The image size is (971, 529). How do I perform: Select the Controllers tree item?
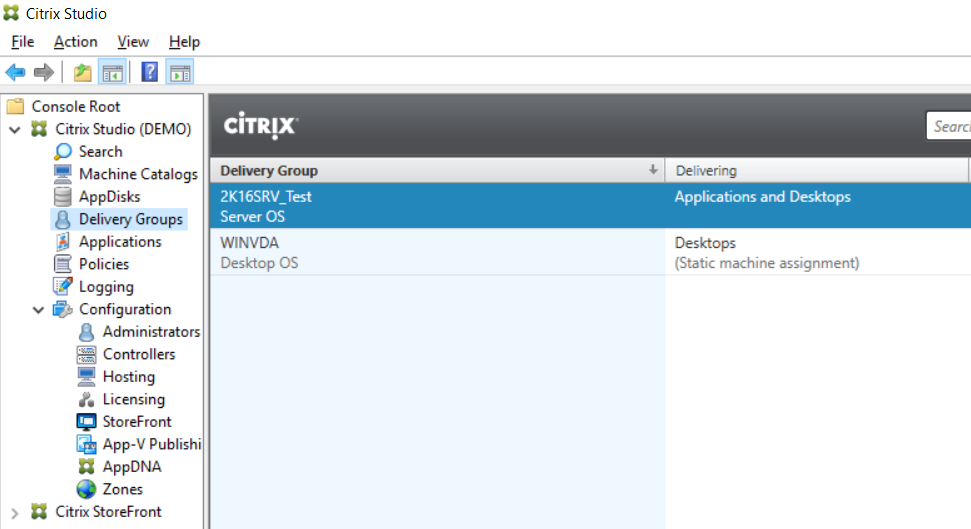139,354
